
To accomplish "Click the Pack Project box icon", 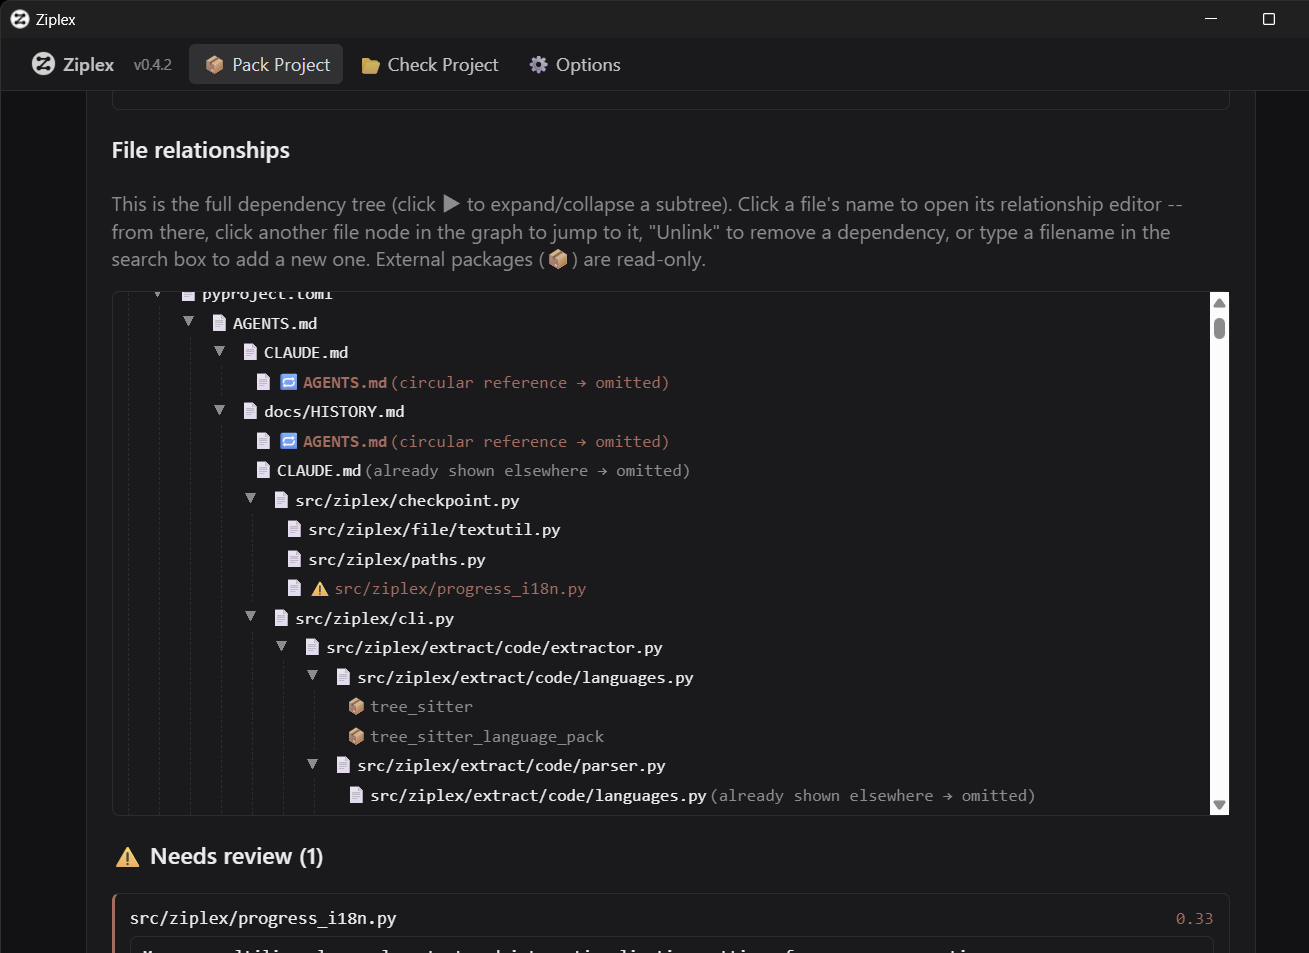I will click(x=214, y=64).
